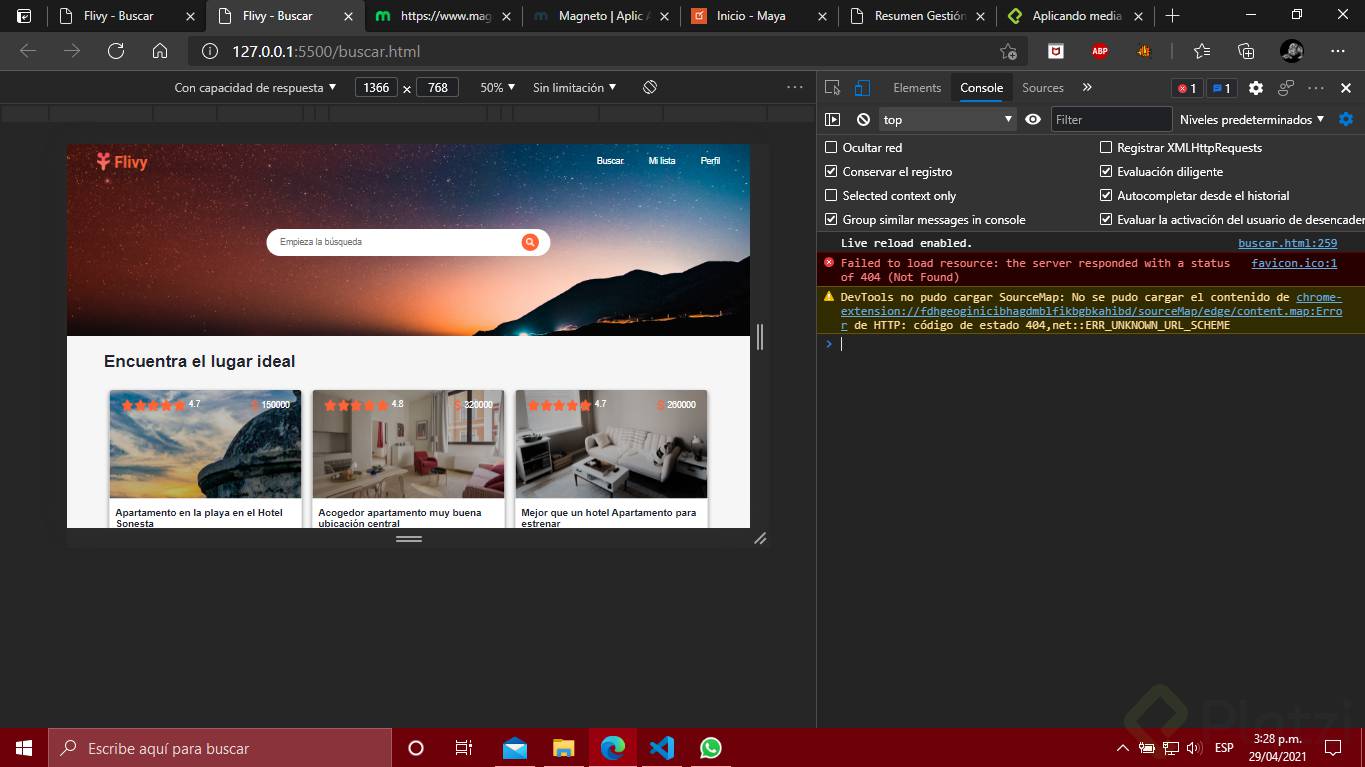Click the Flivy logo
Screen dimensions: 1365x767
point(122,161)
